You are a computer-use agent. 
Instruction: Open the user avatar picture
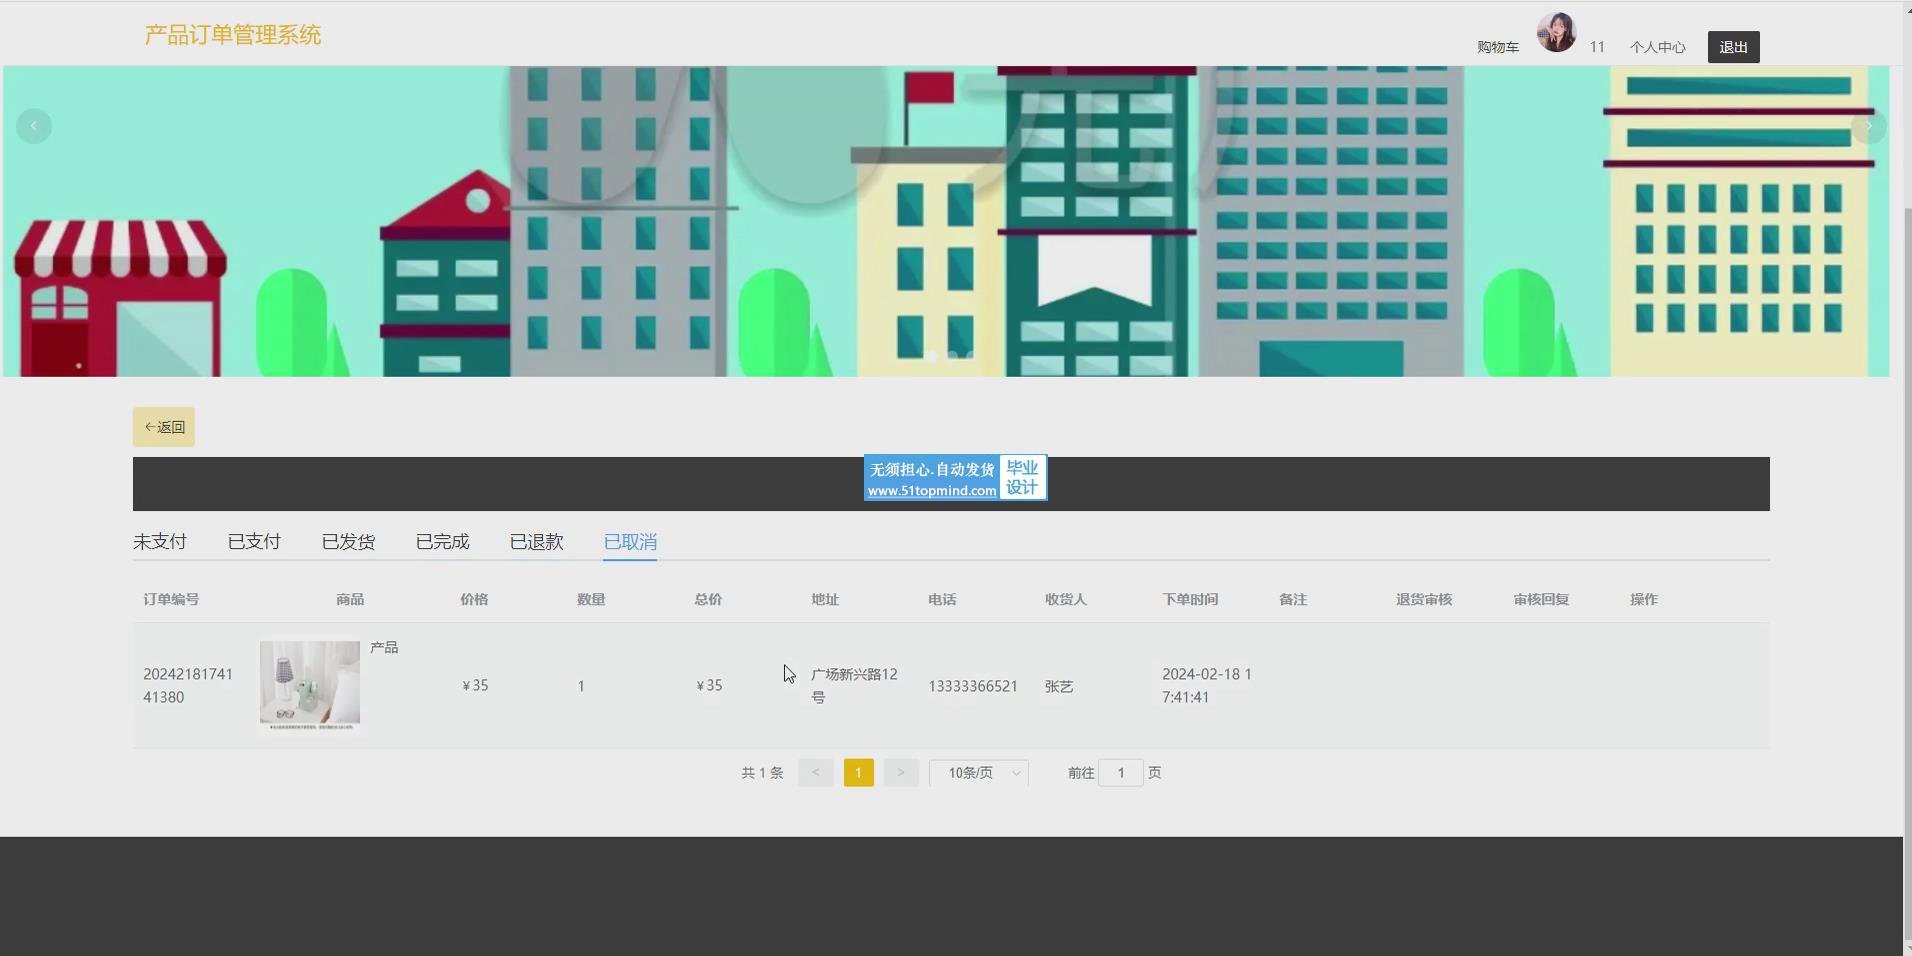(x=1556, y=32)
